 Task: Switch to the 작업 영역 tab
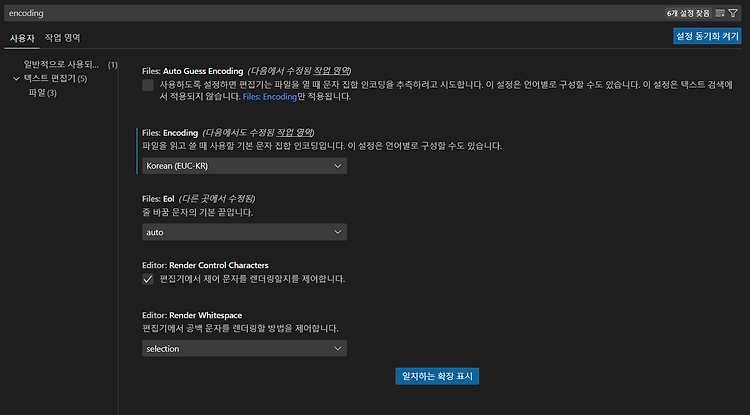63,38
